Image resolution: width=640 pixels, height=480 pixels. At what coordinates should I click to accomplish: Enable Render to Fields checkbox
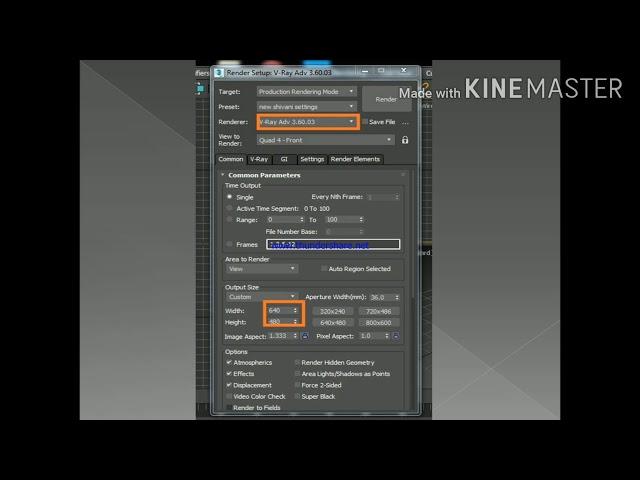point(229,407)
